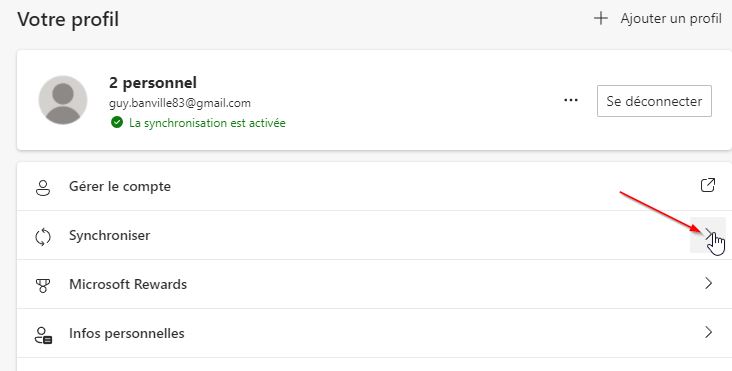The height and width of the screenshot is (371, 732).
Task: Click the plus icon to add a profile
Action: pyautogui.click(x=600, y=19)
